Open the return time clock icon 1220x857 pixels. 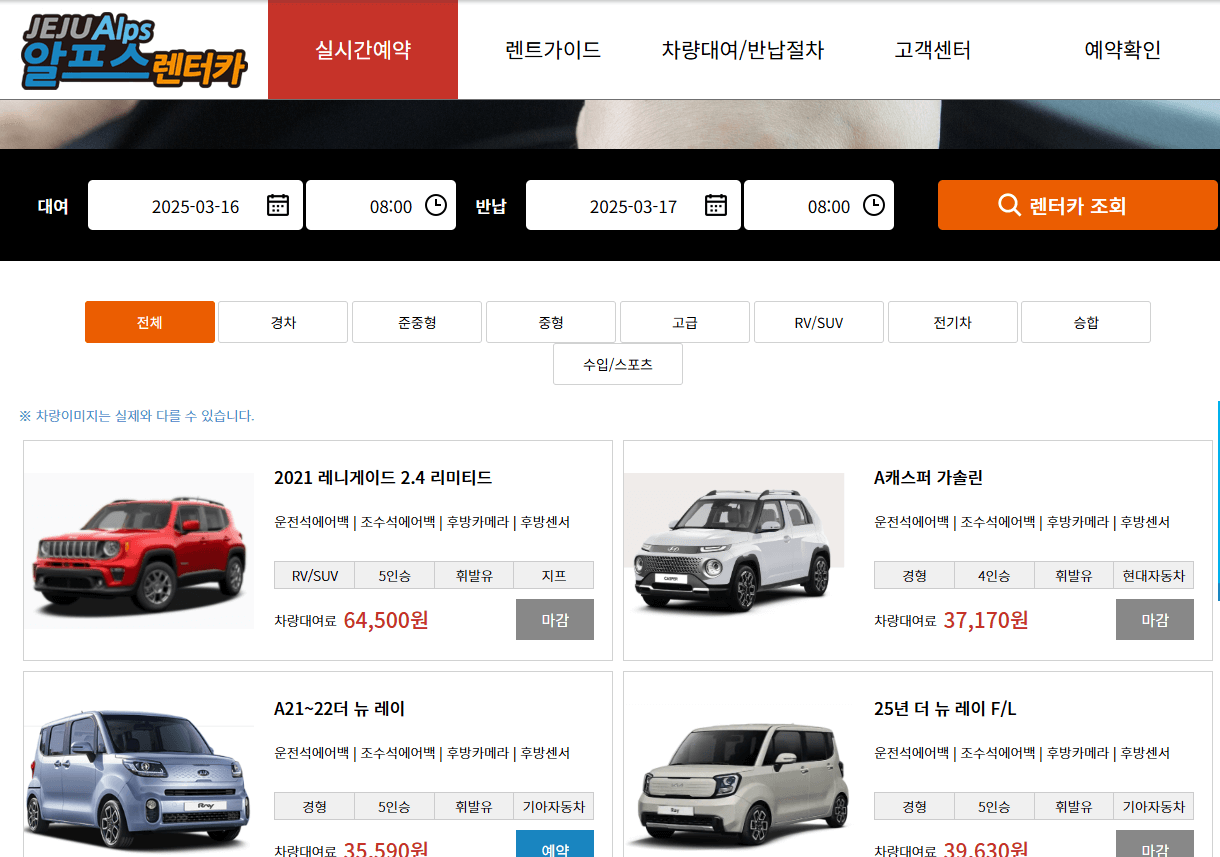coord(874,205)
